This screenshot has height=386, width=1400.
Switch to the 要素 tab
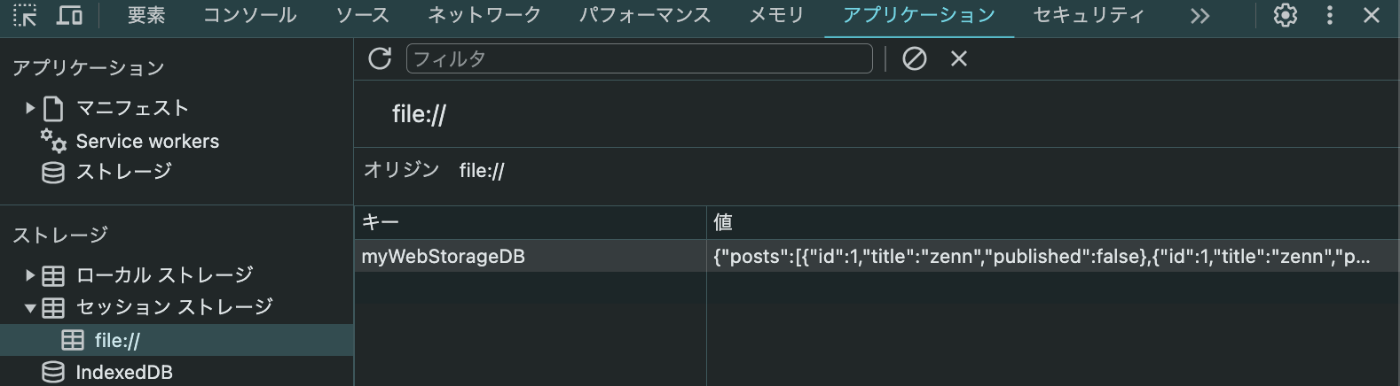click(x=147, y=15)
